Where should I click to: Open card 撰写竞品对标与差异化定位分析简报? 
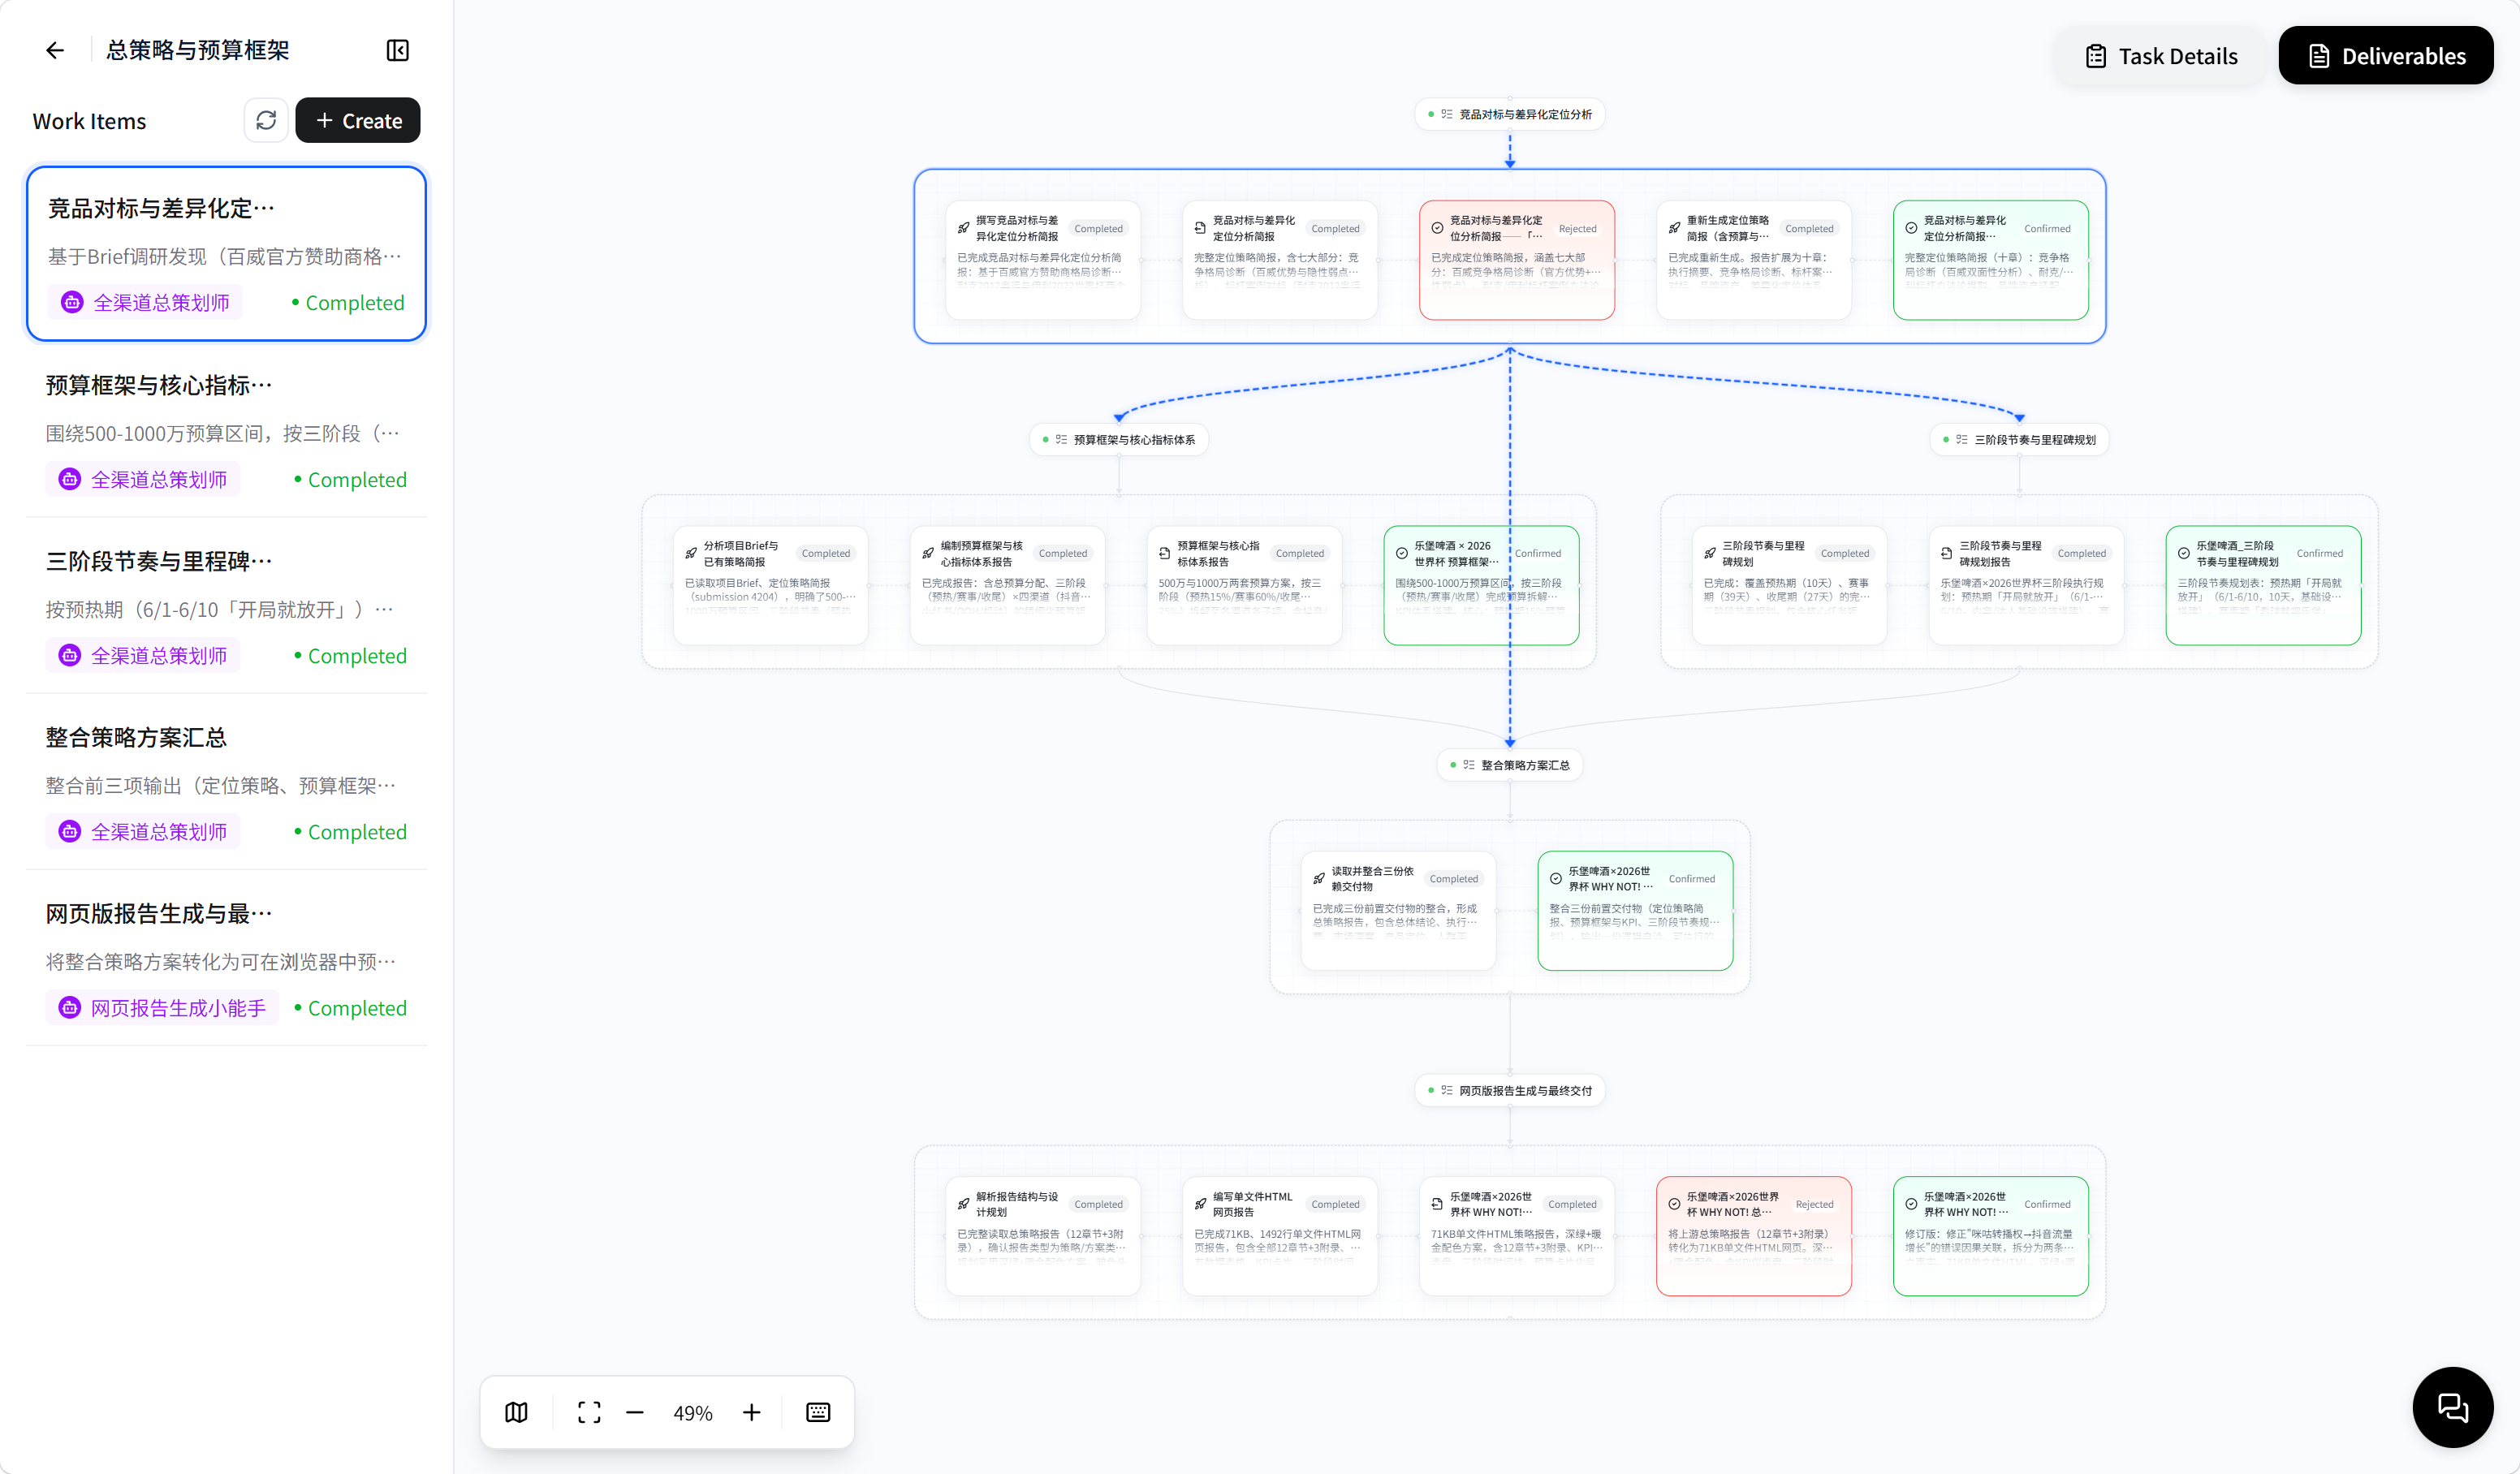point(1043,260)
